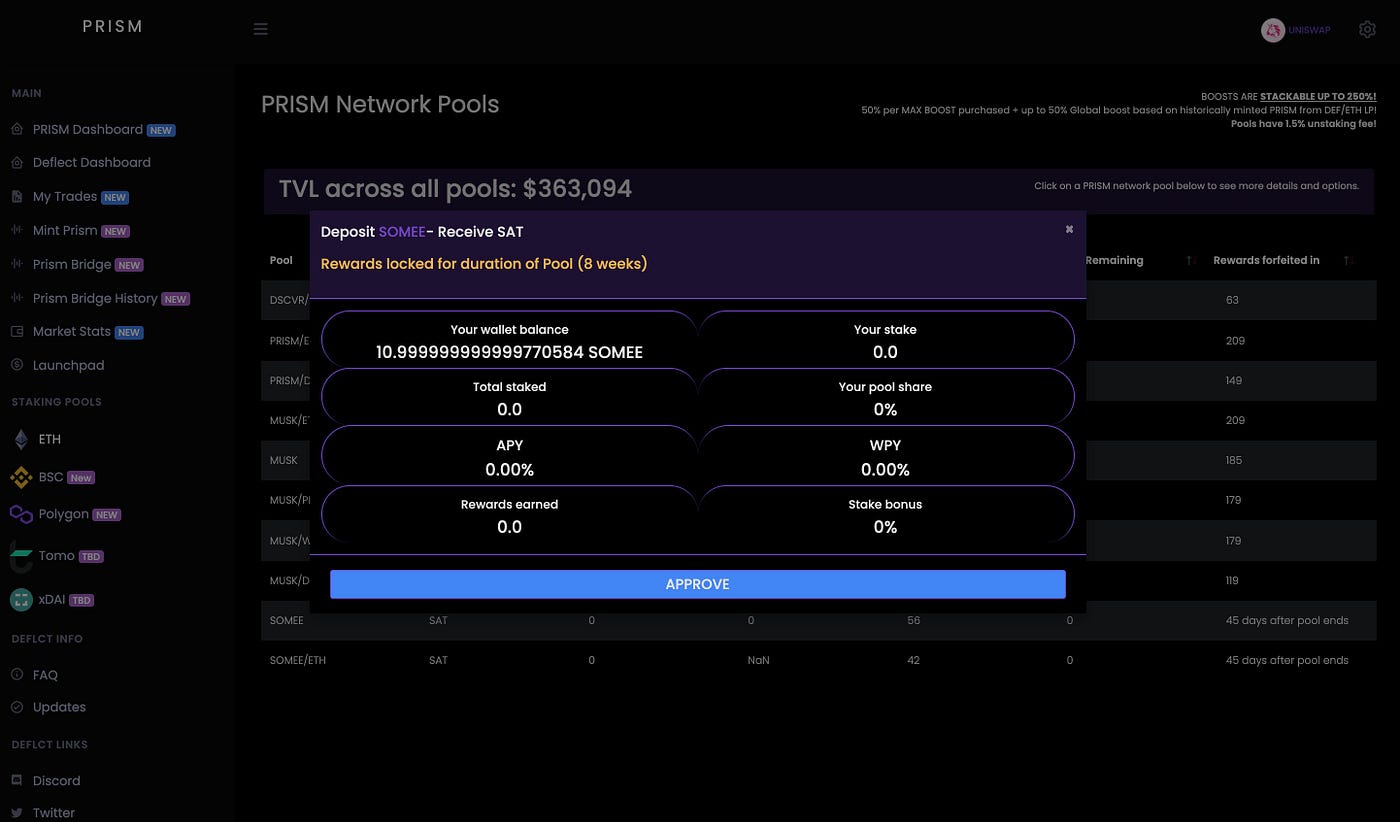Viewport: 1400px width, 822px height.
Task: Click the FAQ info icon
Action: (x=17, y=675)
